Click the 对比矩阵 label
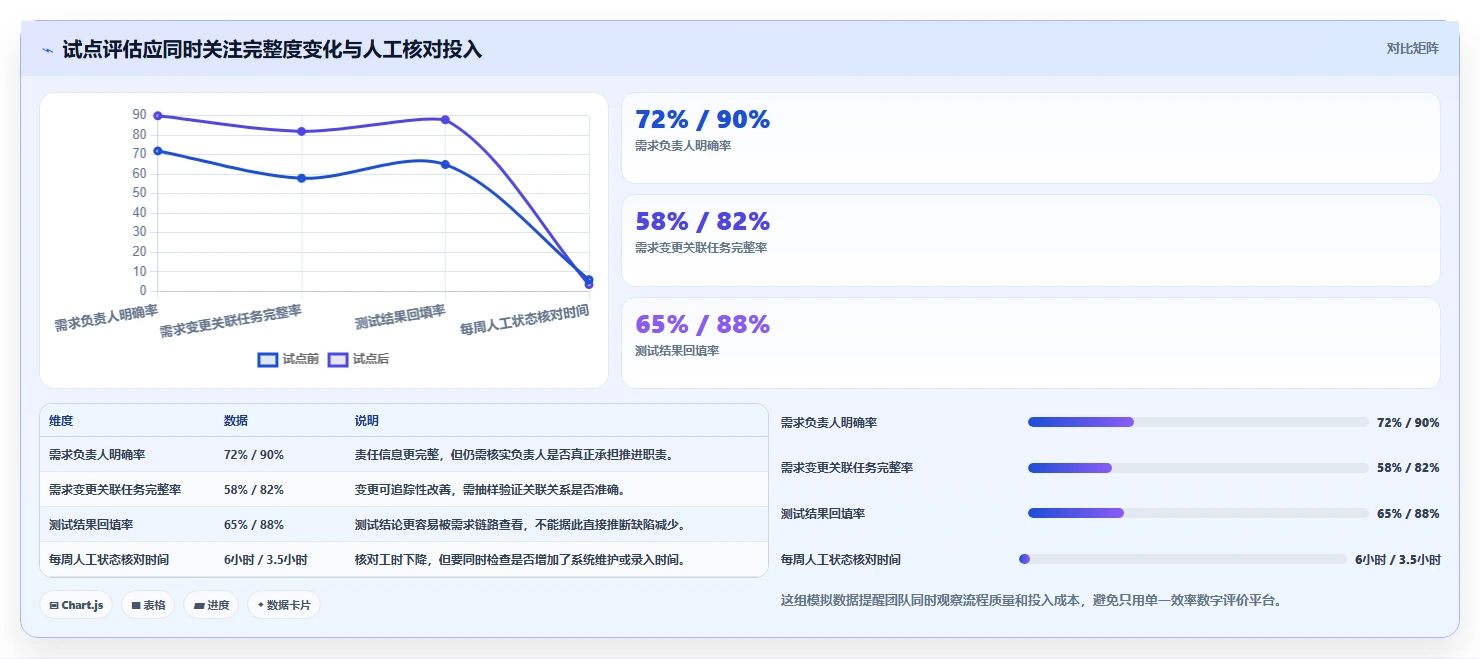Viewport: 1480px width, 659px height. pos(1412,48)
